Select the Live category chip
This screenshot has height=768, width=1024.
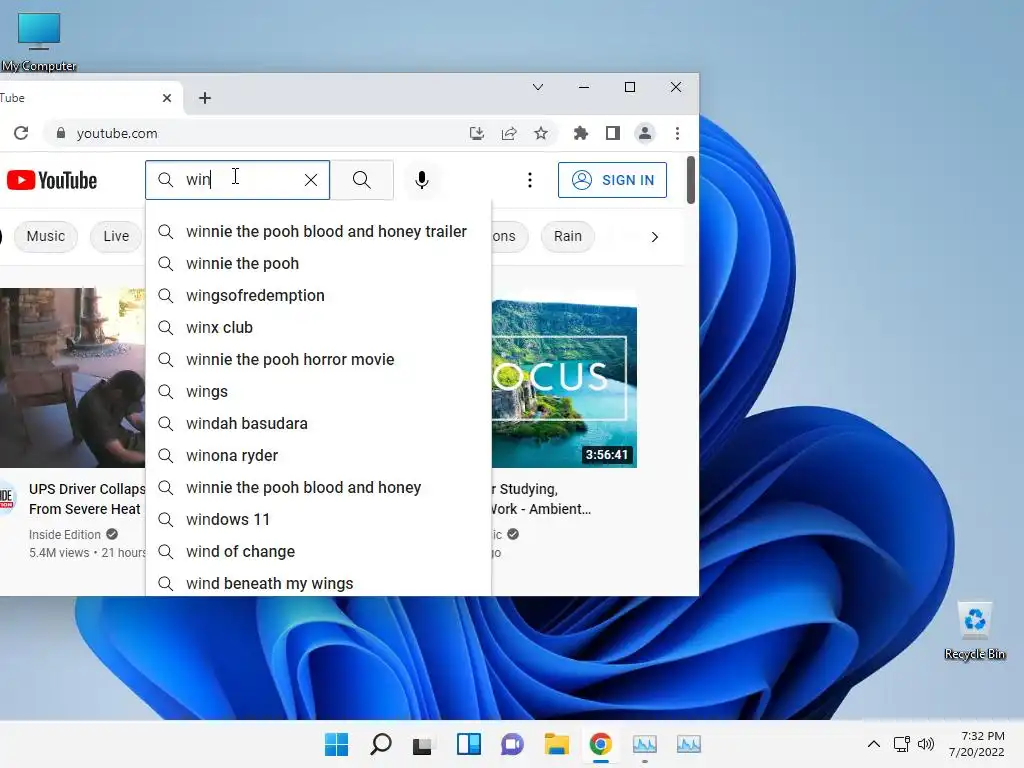click(x=116, y=236)
